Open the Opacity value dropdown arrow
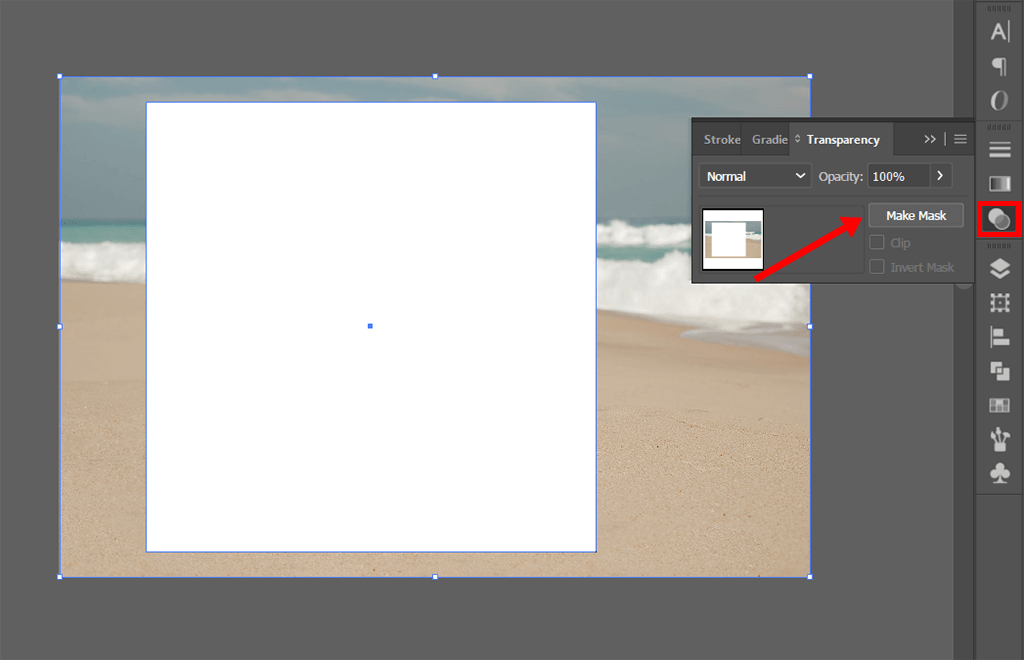 [938, 175]
